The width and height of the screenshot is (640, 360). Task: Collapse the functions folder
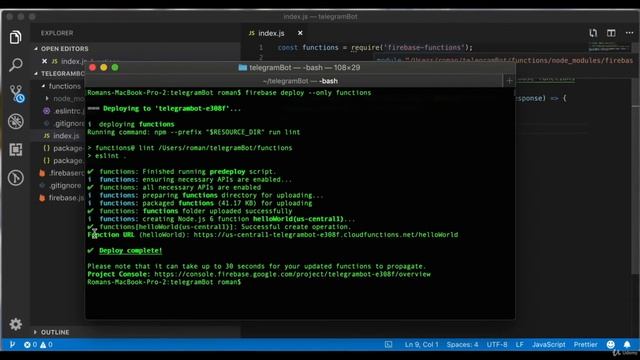pyautogui.click(x=44, y=86)
